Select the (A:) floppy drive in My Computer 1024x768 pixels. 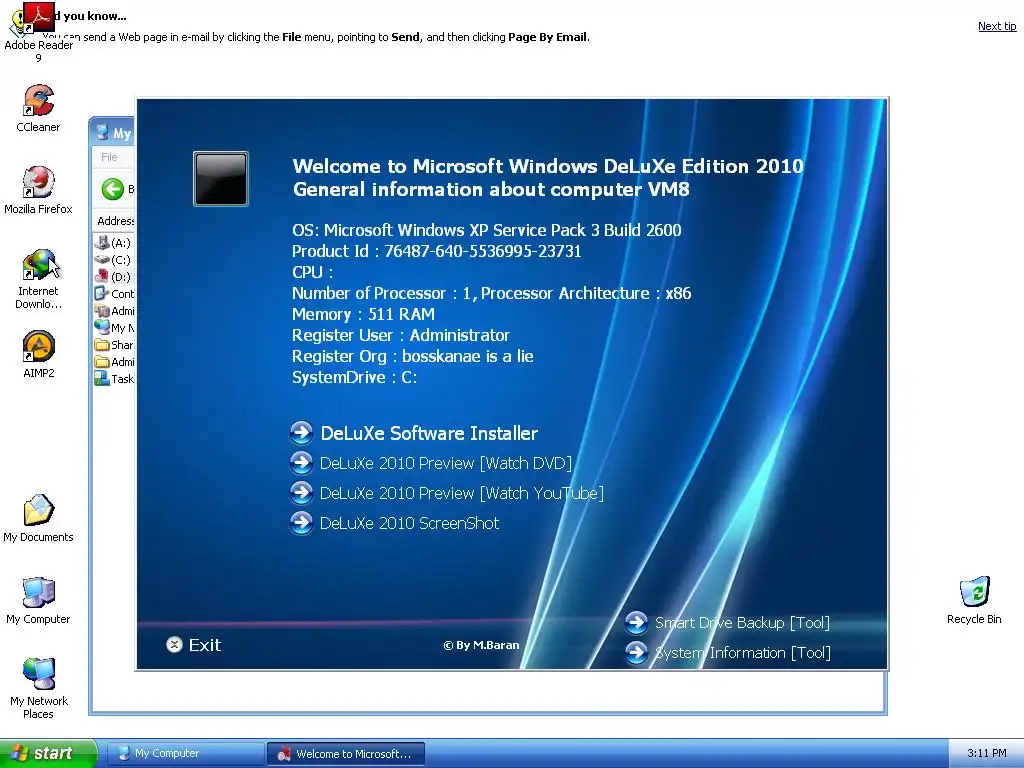tap(114, 243)
